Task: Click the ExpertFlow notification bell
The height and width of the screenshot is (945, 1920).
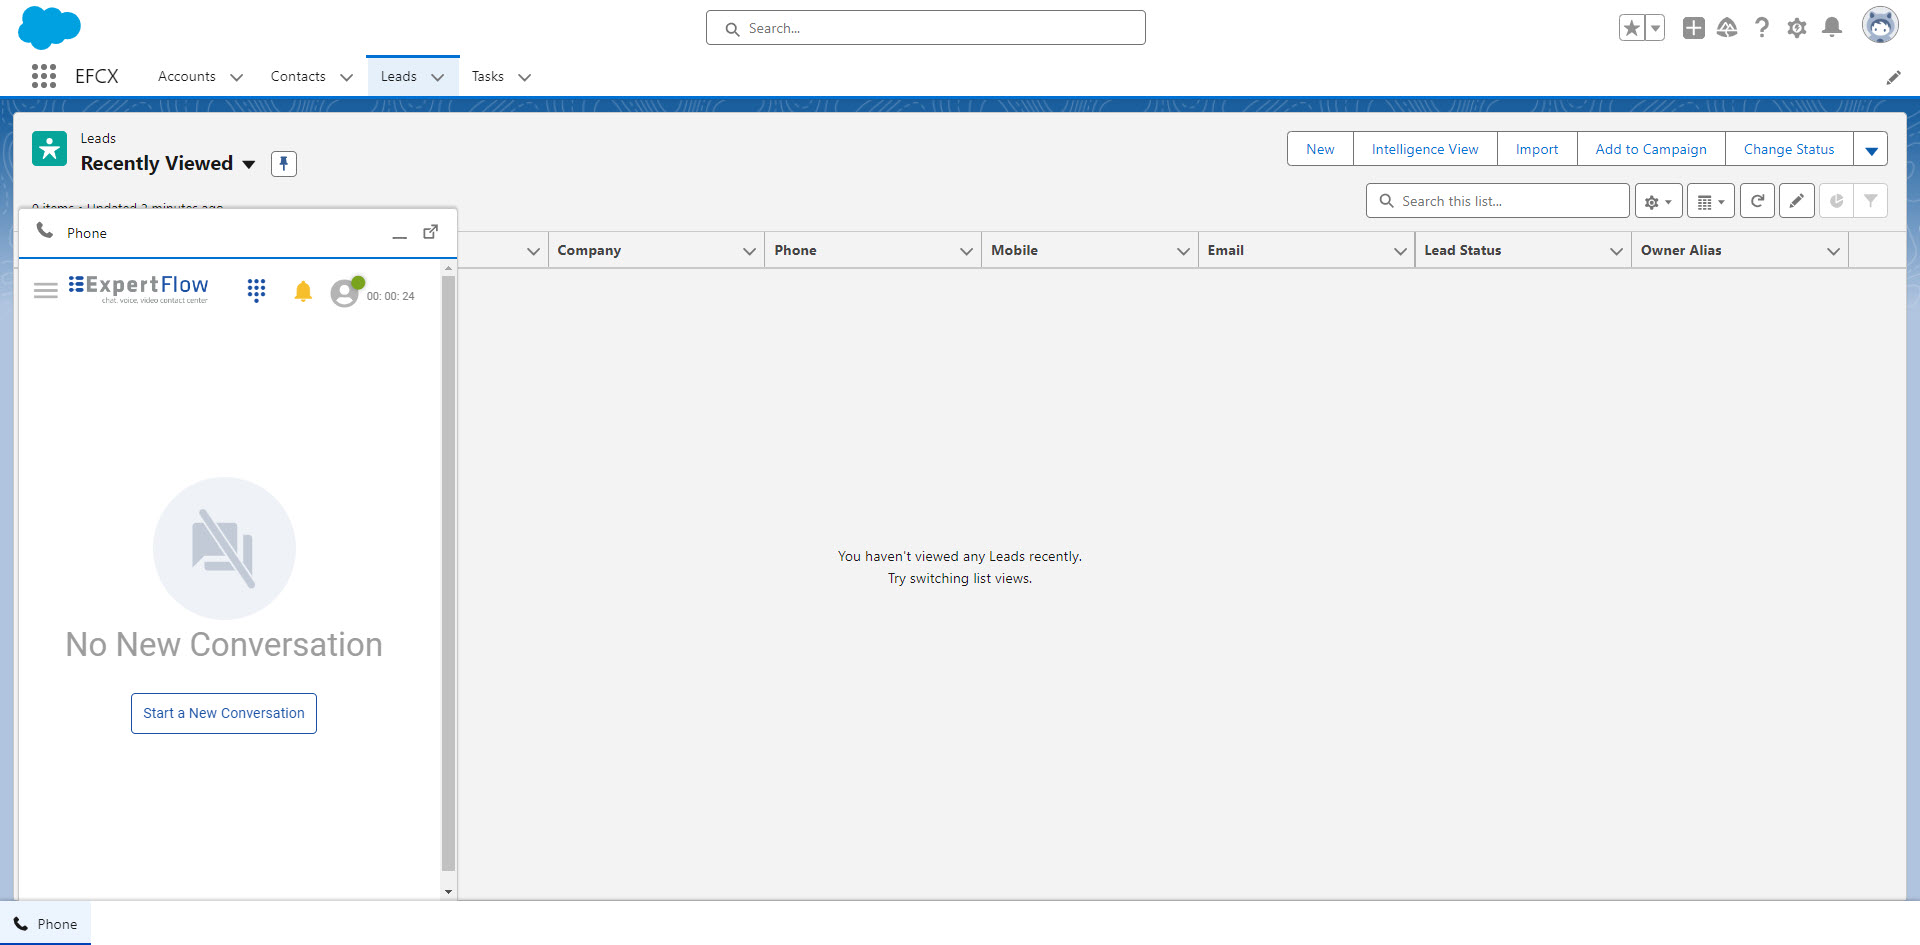Action: [x=303, y=291]
